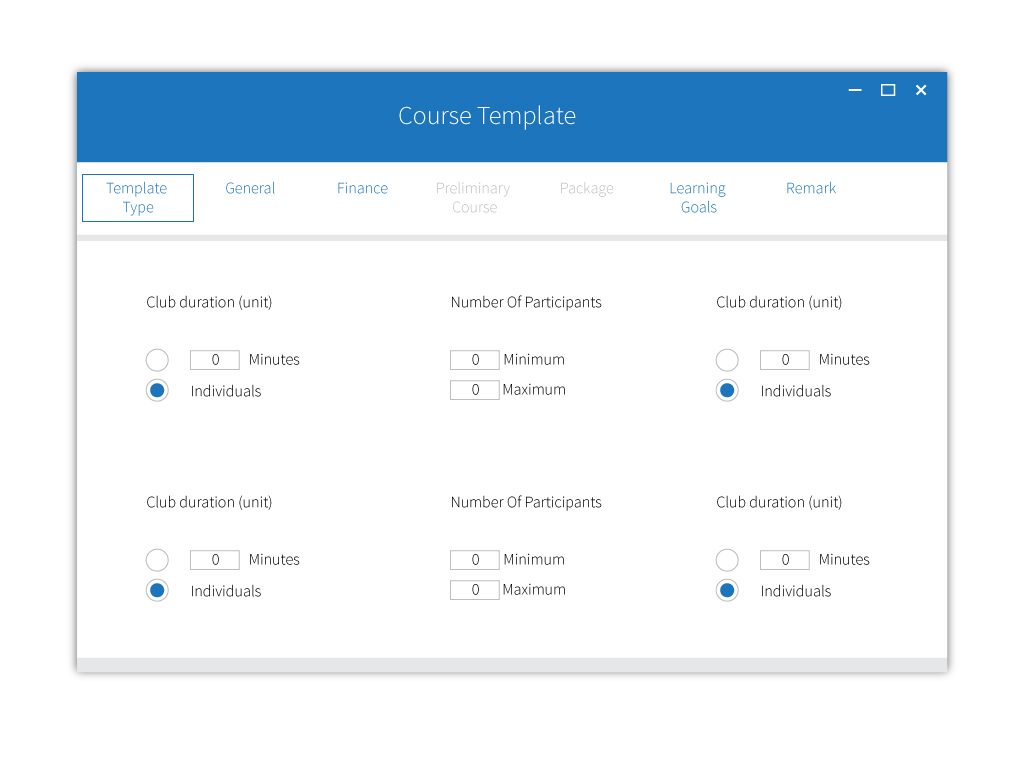The image size is (1024, 768).
Task: Click the Minimum field in upper Participants group
Action: coord(475,360)
